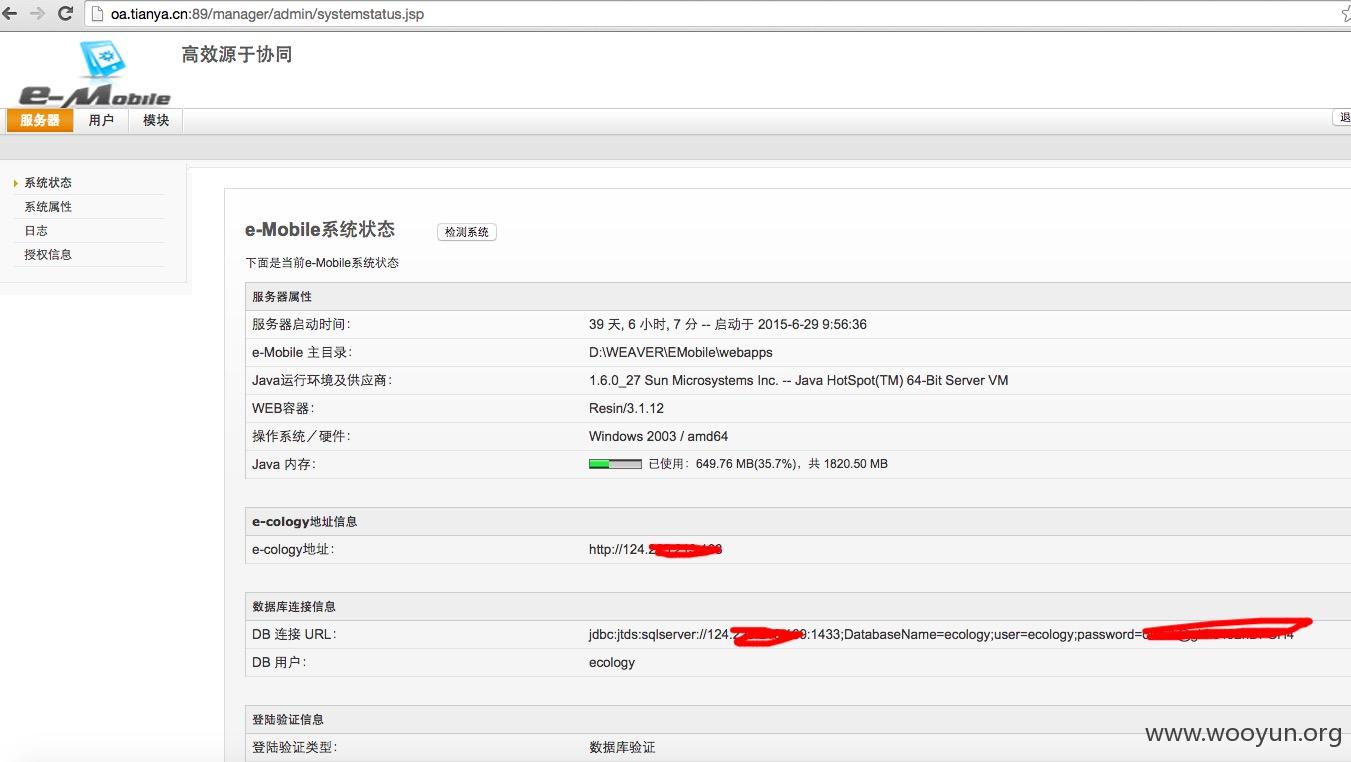Select the 数据库验证 value

[622, 748]
